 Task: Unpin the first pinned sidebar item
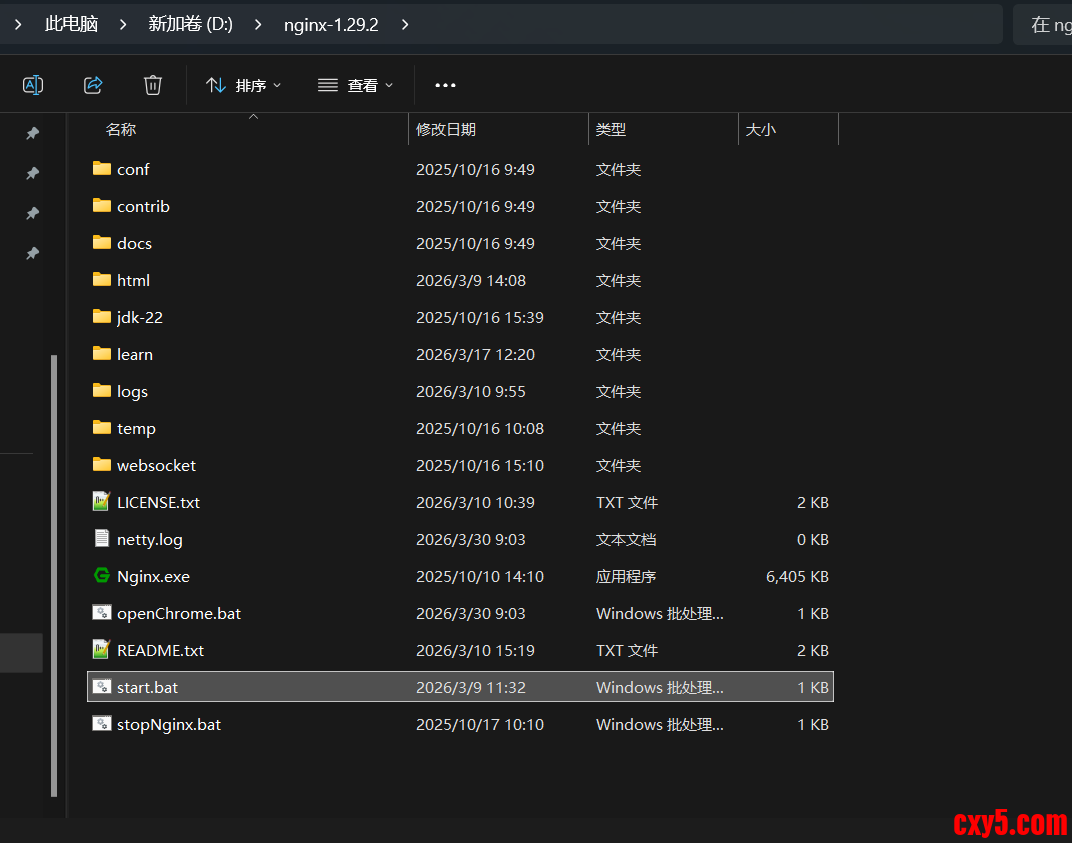(32, 133)
